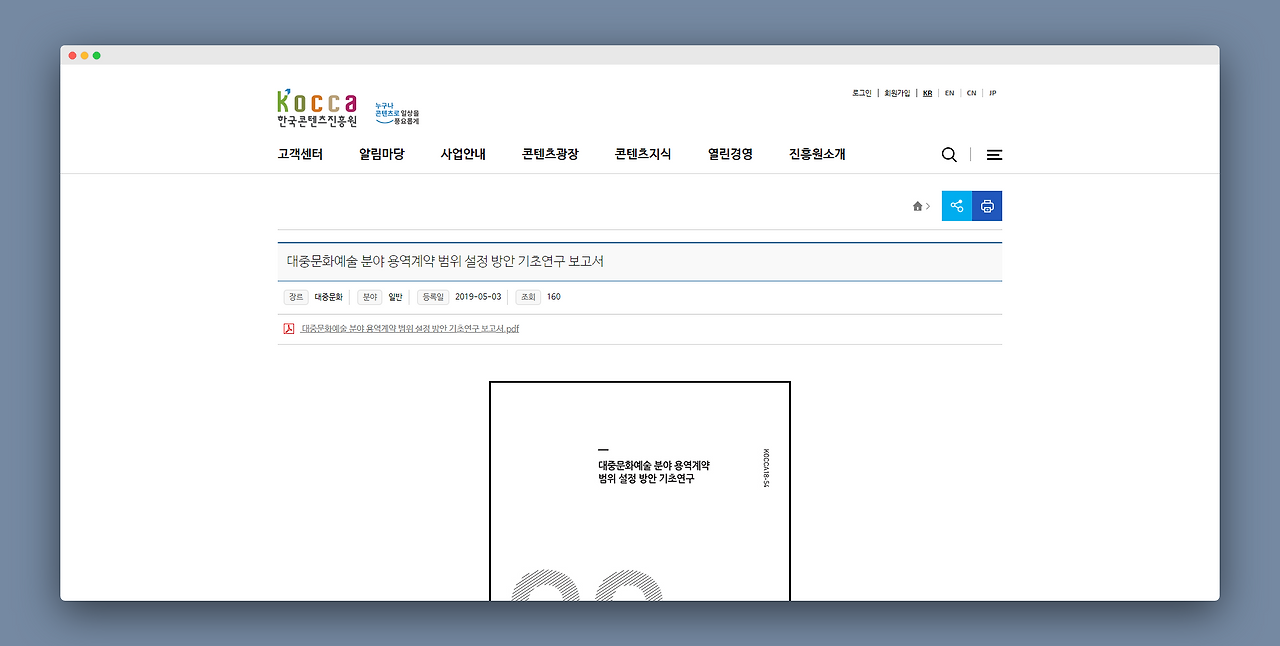The height and width of the screenshot is (646, 1280).
Task: Click the date 2019-05-03
Action: tap(478, 297)
